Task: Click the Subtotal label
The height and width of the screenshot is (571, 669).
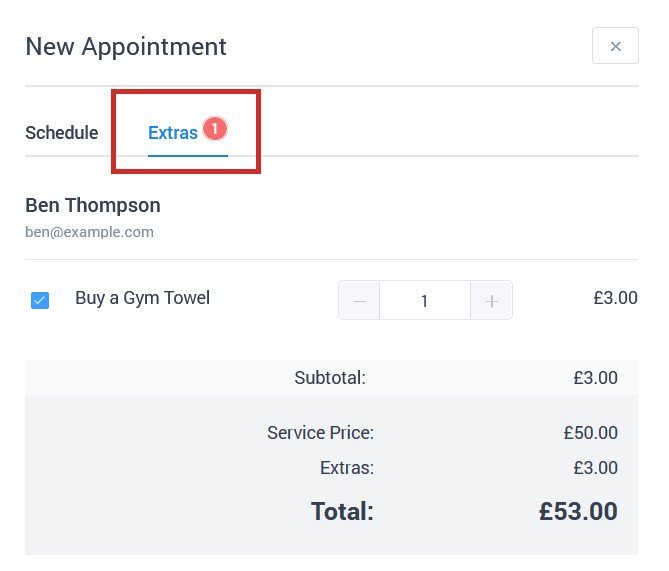Action: tap(330, 378)
